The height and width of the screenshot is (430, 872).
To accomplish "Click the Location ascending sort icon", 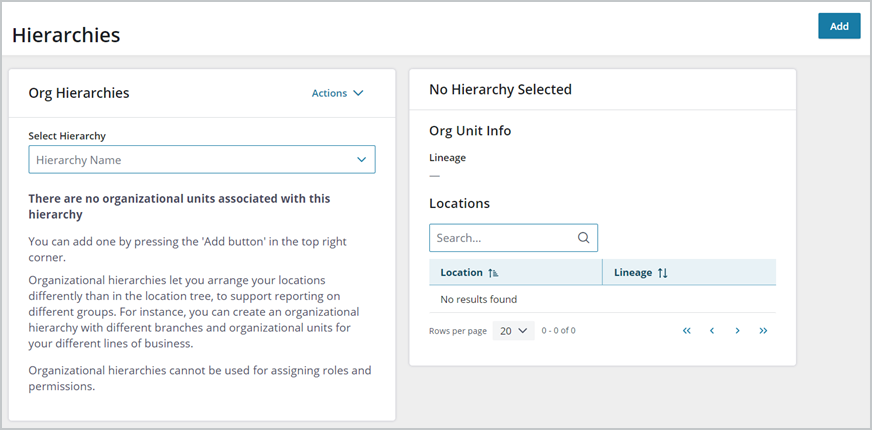I will point(493,273).
